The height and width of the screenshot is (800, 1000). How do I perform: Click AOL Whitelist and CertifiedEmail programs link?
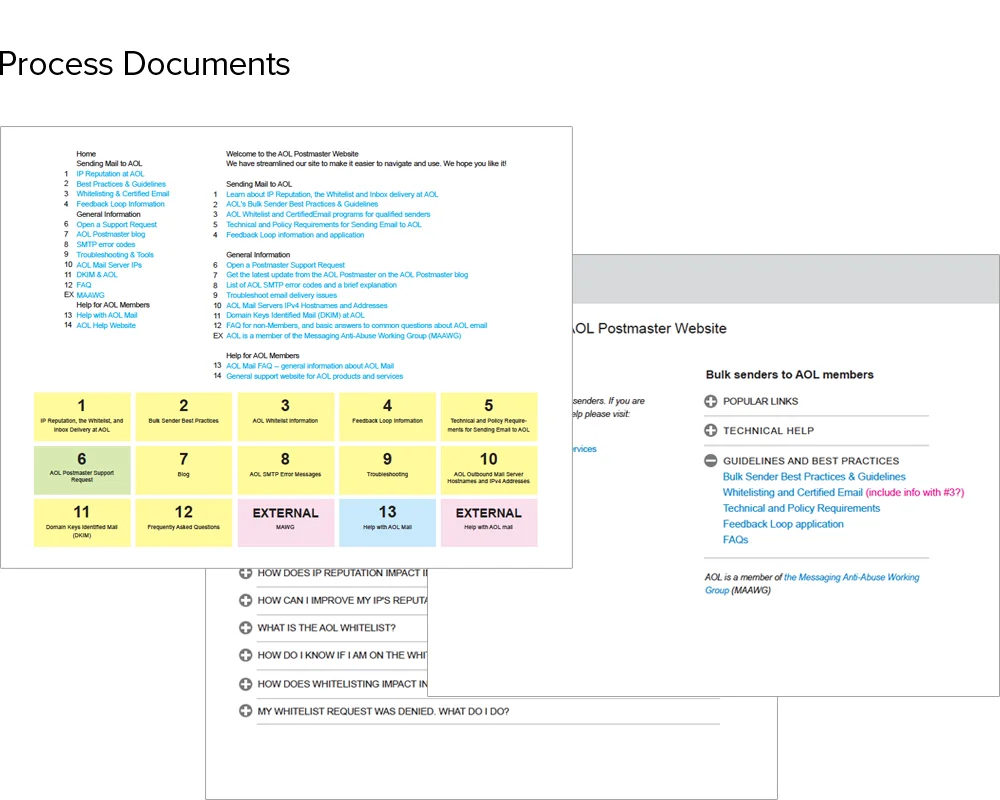pos(328,214)
